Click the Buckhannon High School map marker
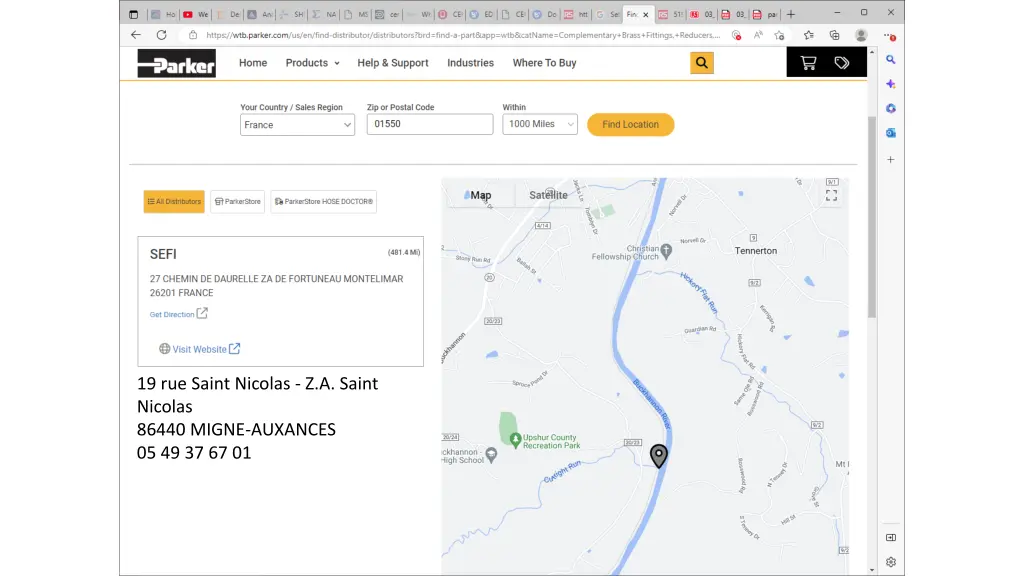This screenshot has height=576, width=1024. [x=491, y=454]
